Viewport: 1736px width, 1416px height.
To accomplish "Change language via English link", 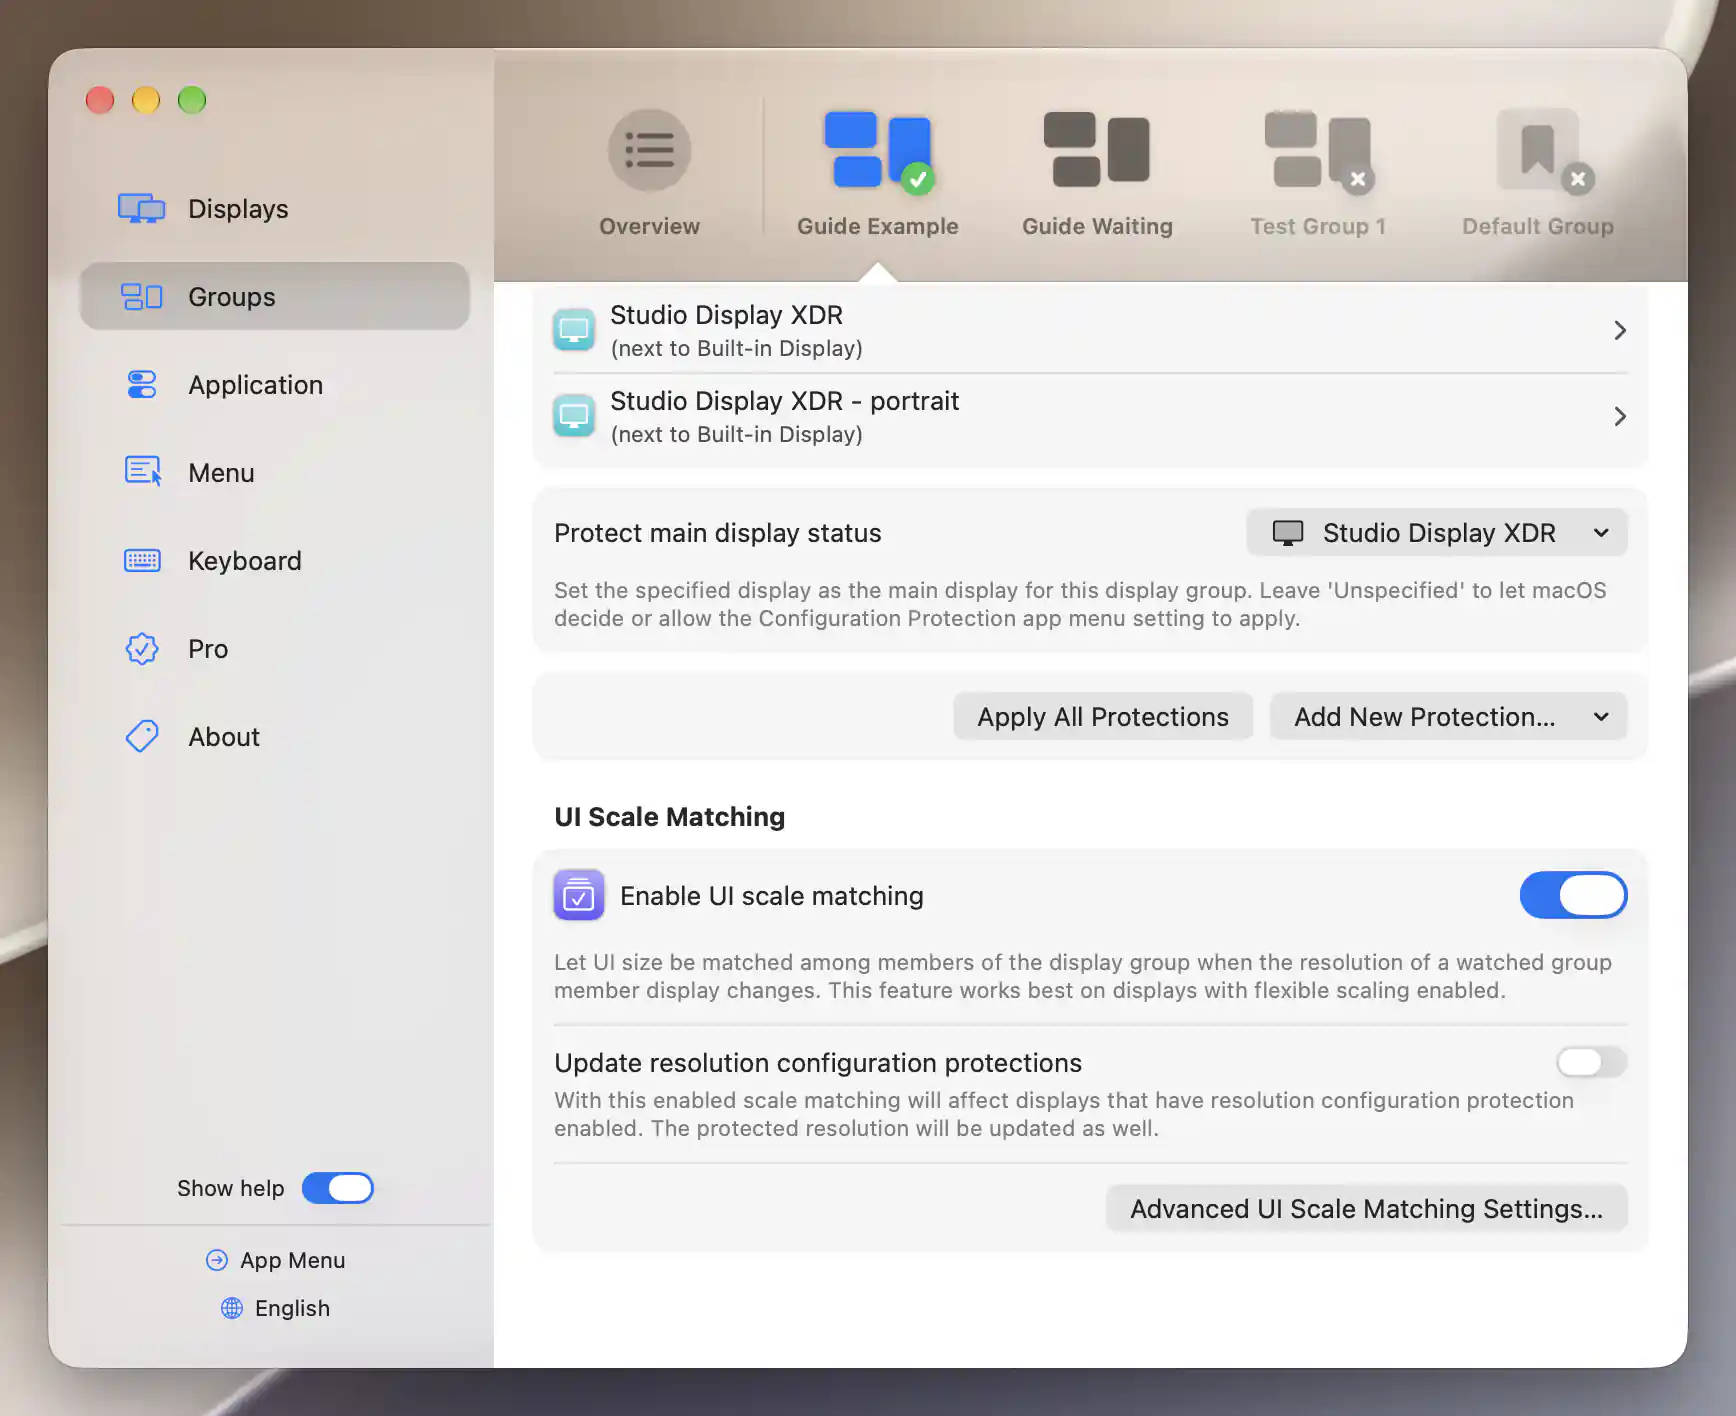I will (x=292, y=1308).
